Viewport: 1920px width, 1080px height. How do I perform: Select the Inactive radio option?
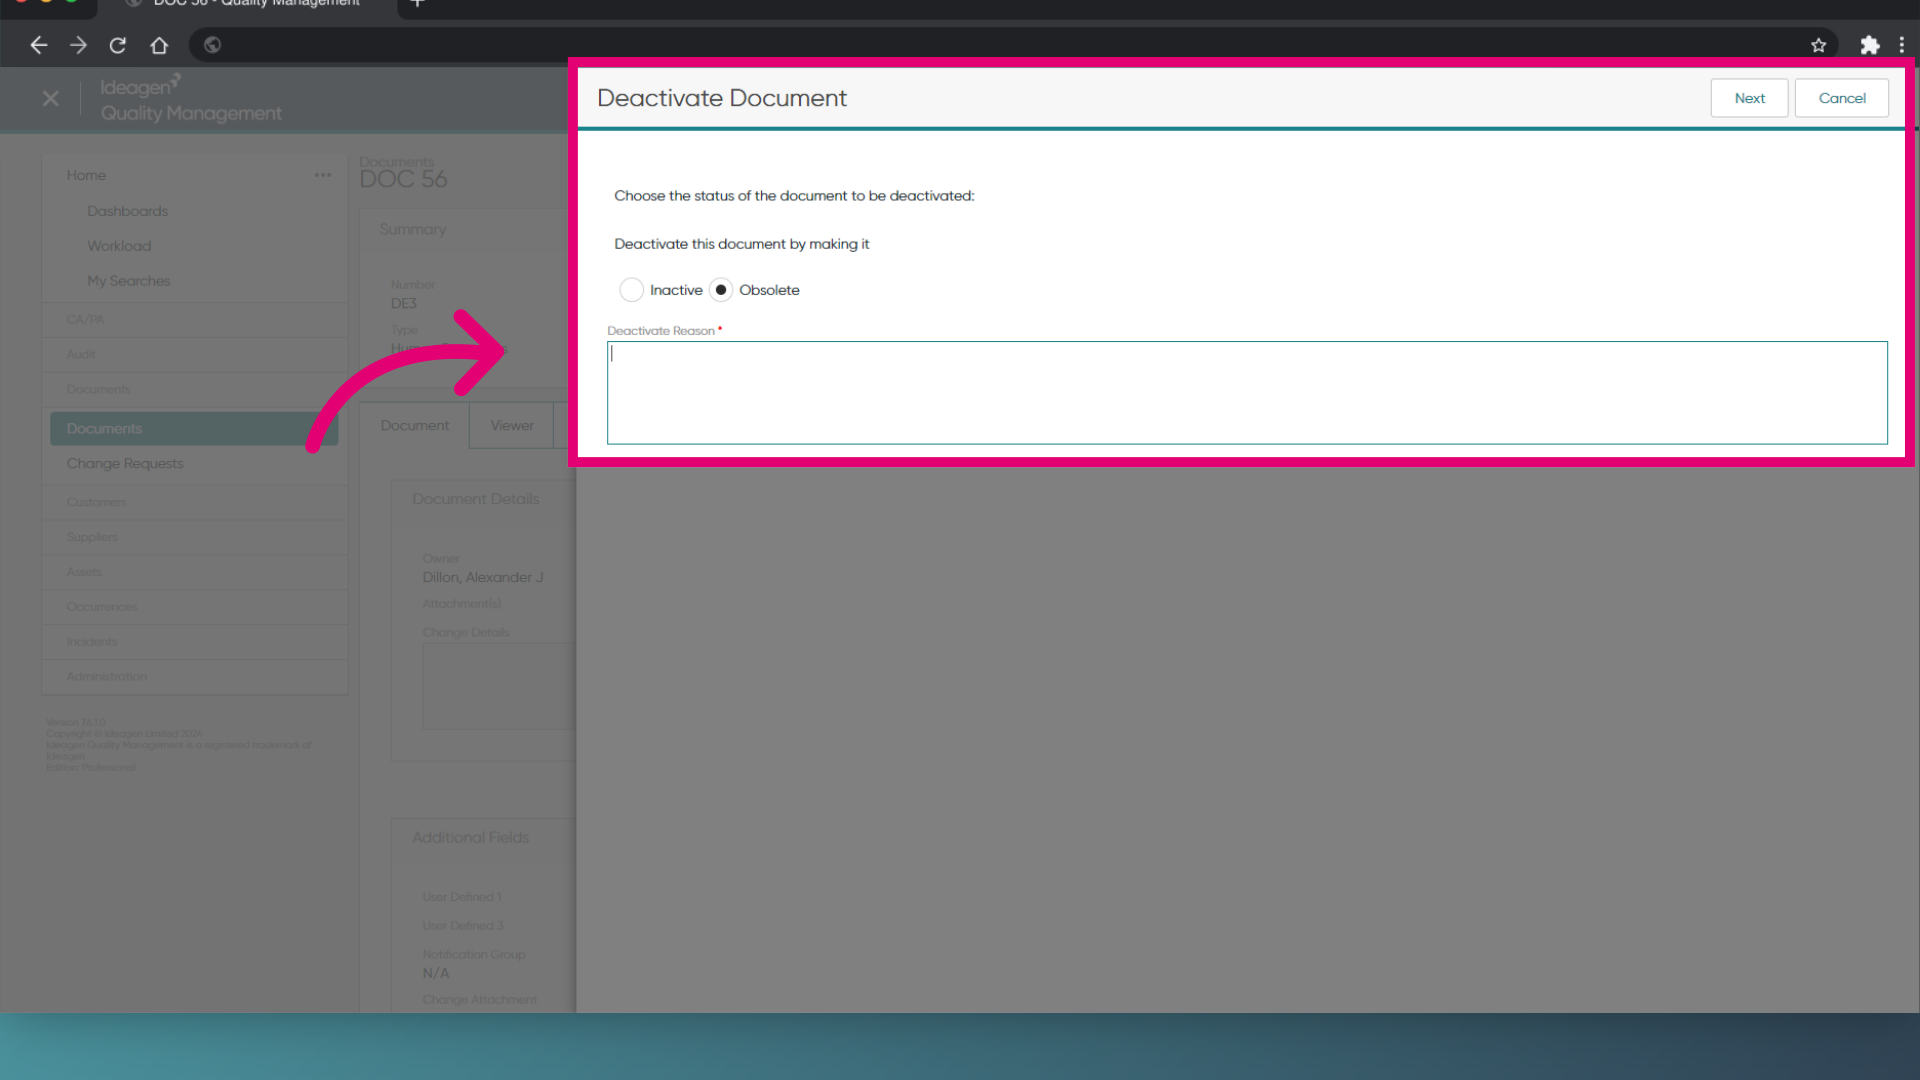click(x=631, y=290)
